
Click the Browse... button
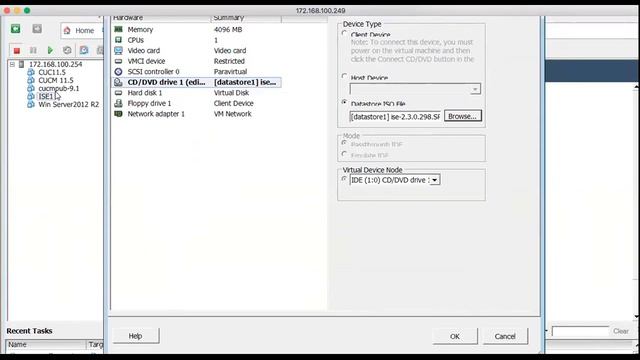pos(462,116)
